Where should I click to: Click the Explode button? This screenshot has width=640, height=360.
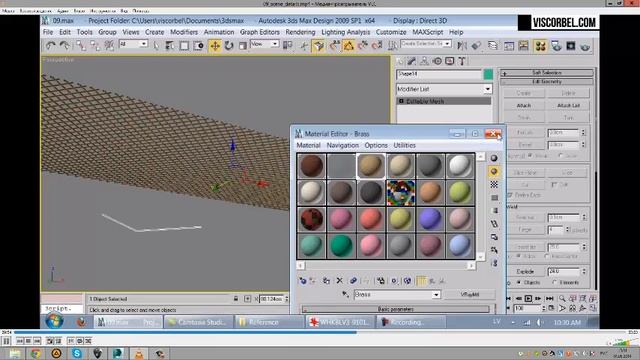(x=525, y=271)
